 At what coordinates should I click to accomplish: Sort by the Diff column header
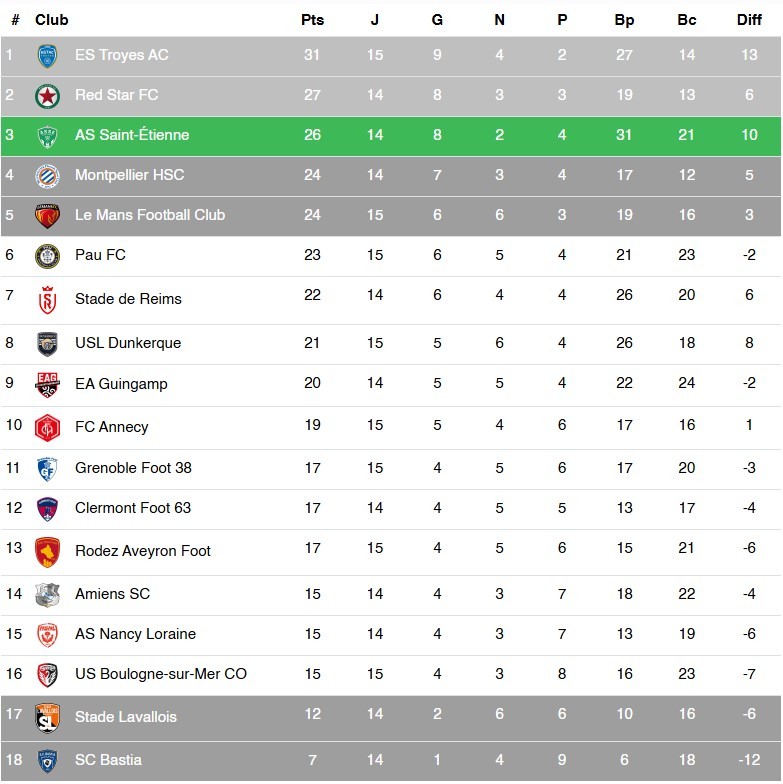[x=749, y=20]
